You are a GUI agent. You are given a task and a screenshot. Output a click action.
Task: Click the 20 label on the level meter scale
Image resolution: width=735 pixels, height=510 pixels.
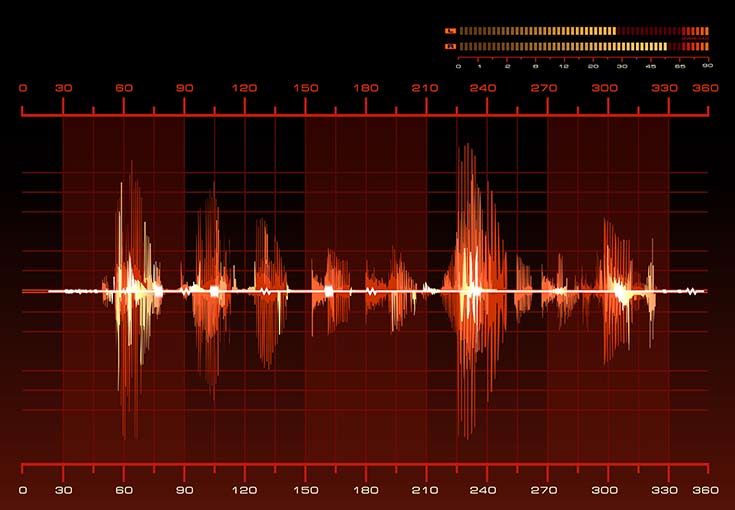point(593,67)
